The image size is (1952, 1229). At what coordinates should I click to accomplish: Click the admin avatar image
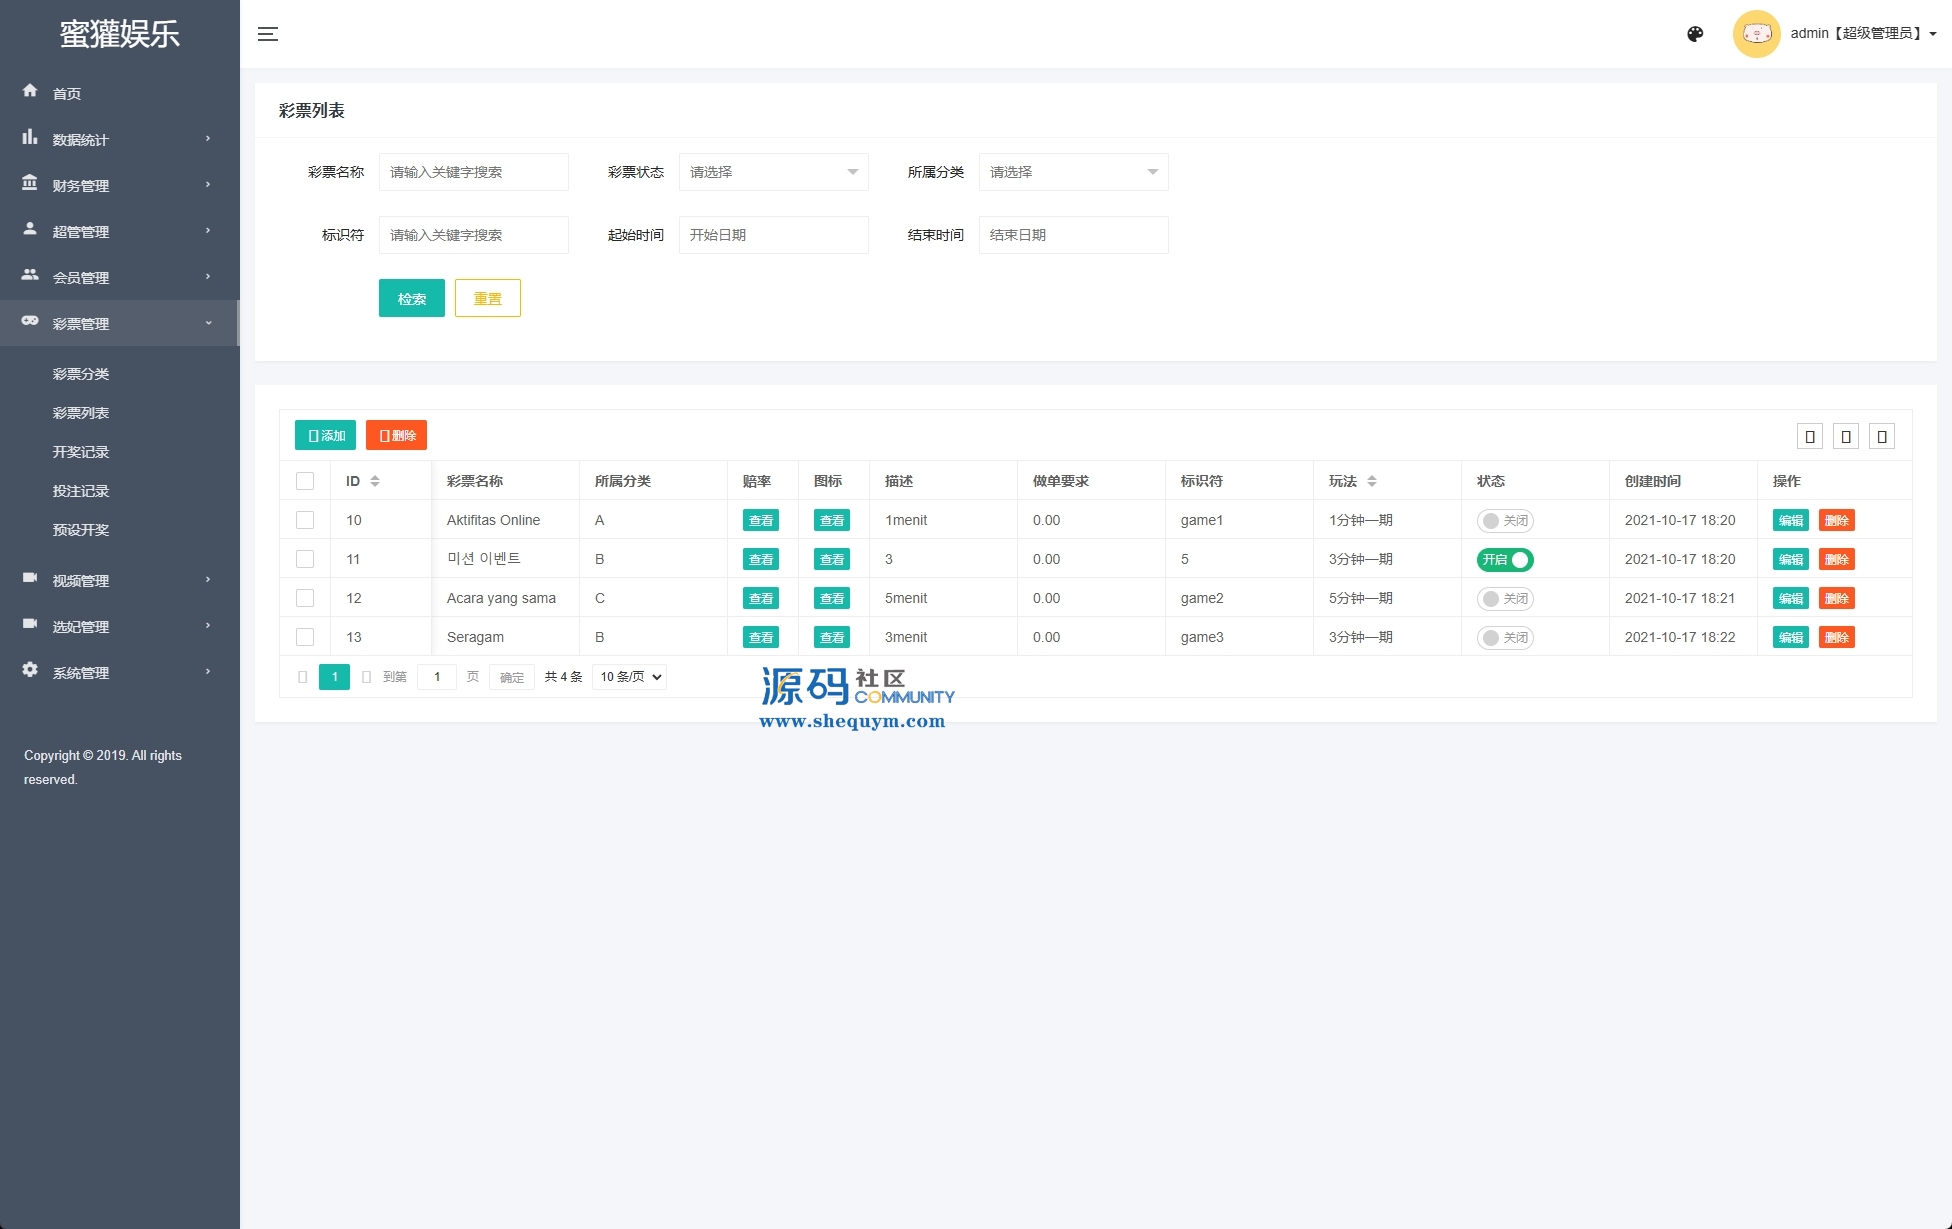pos(1756,34)
